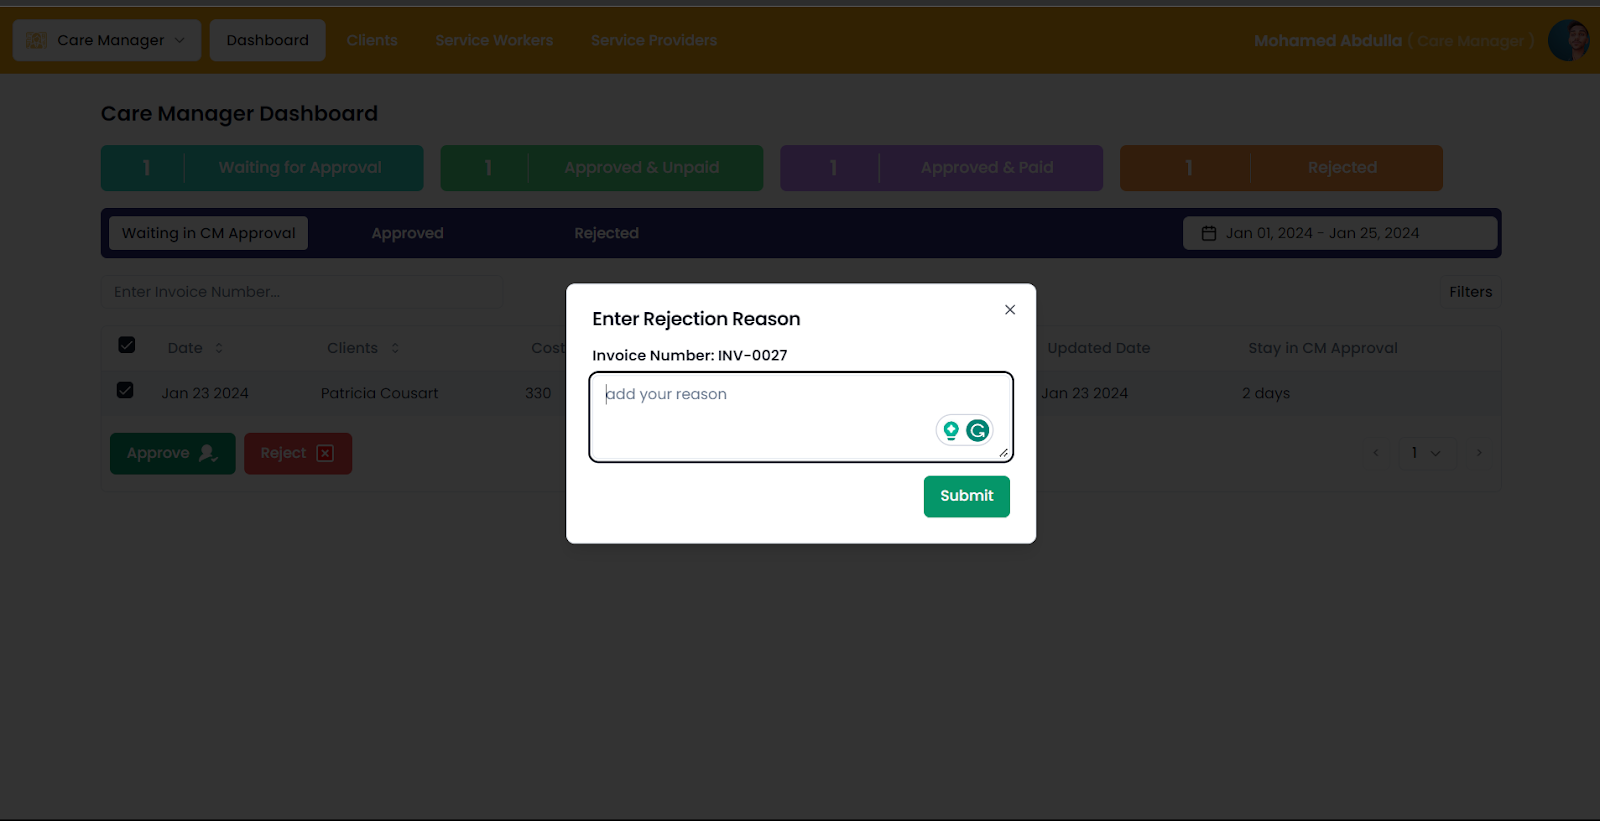Expand the page number dropdown
Viewport: 1600px width, 821px height.
[x=1426, y=453]
